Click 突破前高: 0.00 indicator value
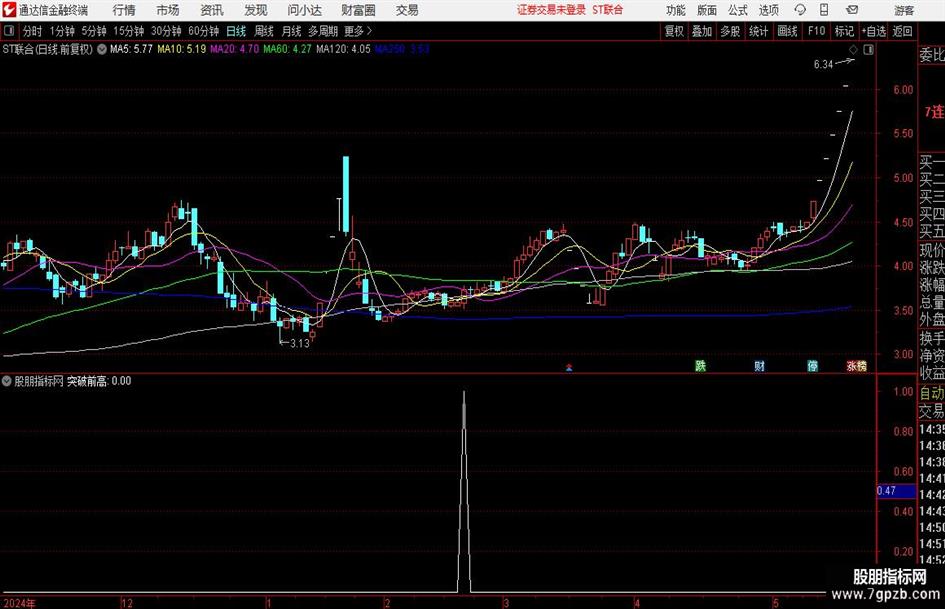Viewport: 945px width, 609px height. pyautogui.click(x=99, y=381)
